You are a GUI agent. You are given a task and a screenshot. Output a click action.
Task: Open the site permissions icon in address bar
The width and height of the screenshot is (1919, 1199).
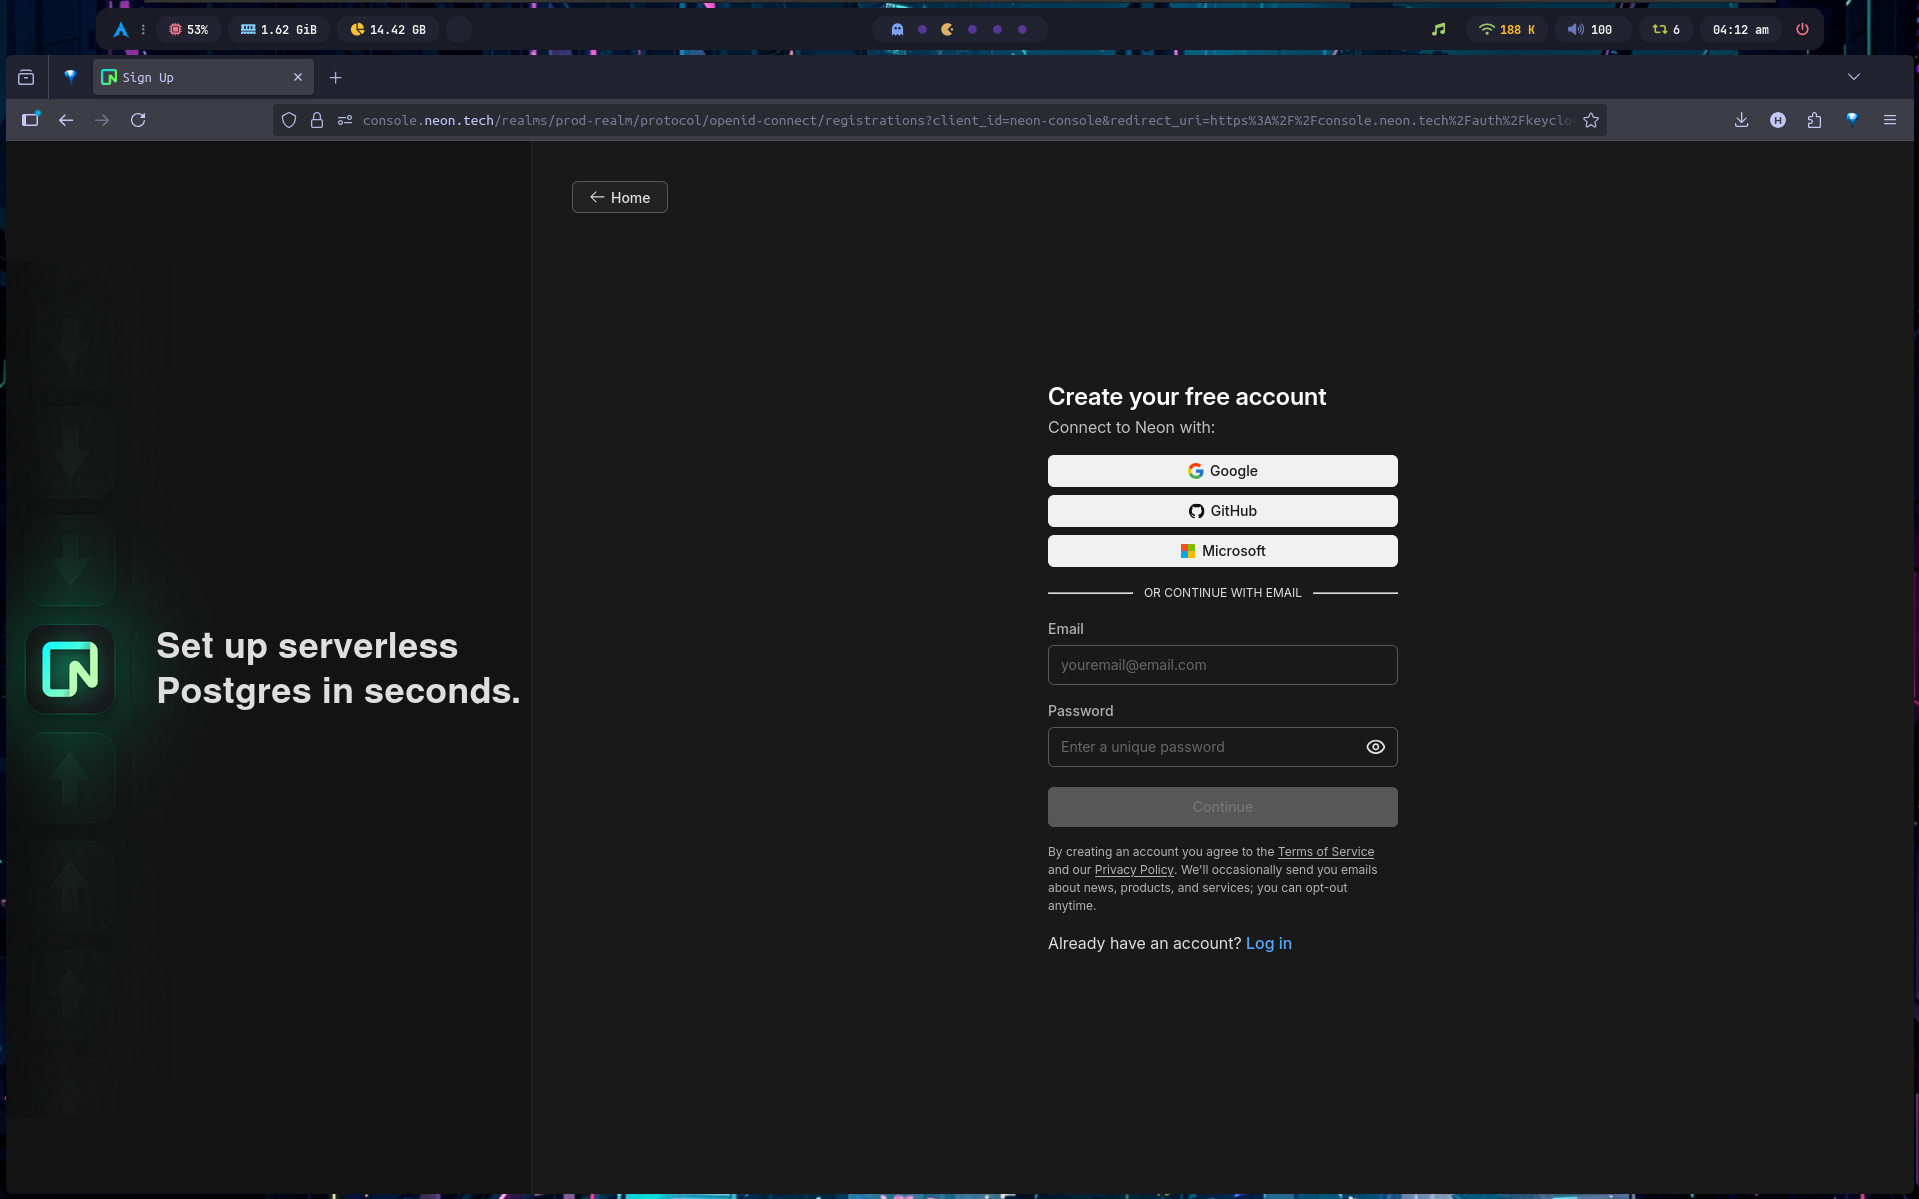(345, 120)
